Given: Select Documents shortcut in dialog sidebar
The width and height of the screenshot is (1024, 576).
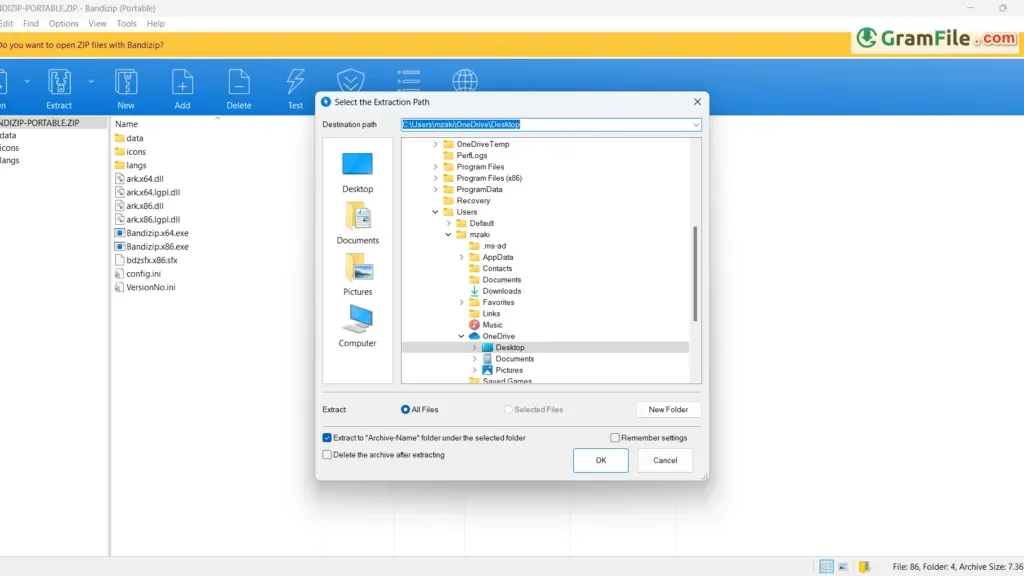Looking at the screenshot, I should [357, 223].
